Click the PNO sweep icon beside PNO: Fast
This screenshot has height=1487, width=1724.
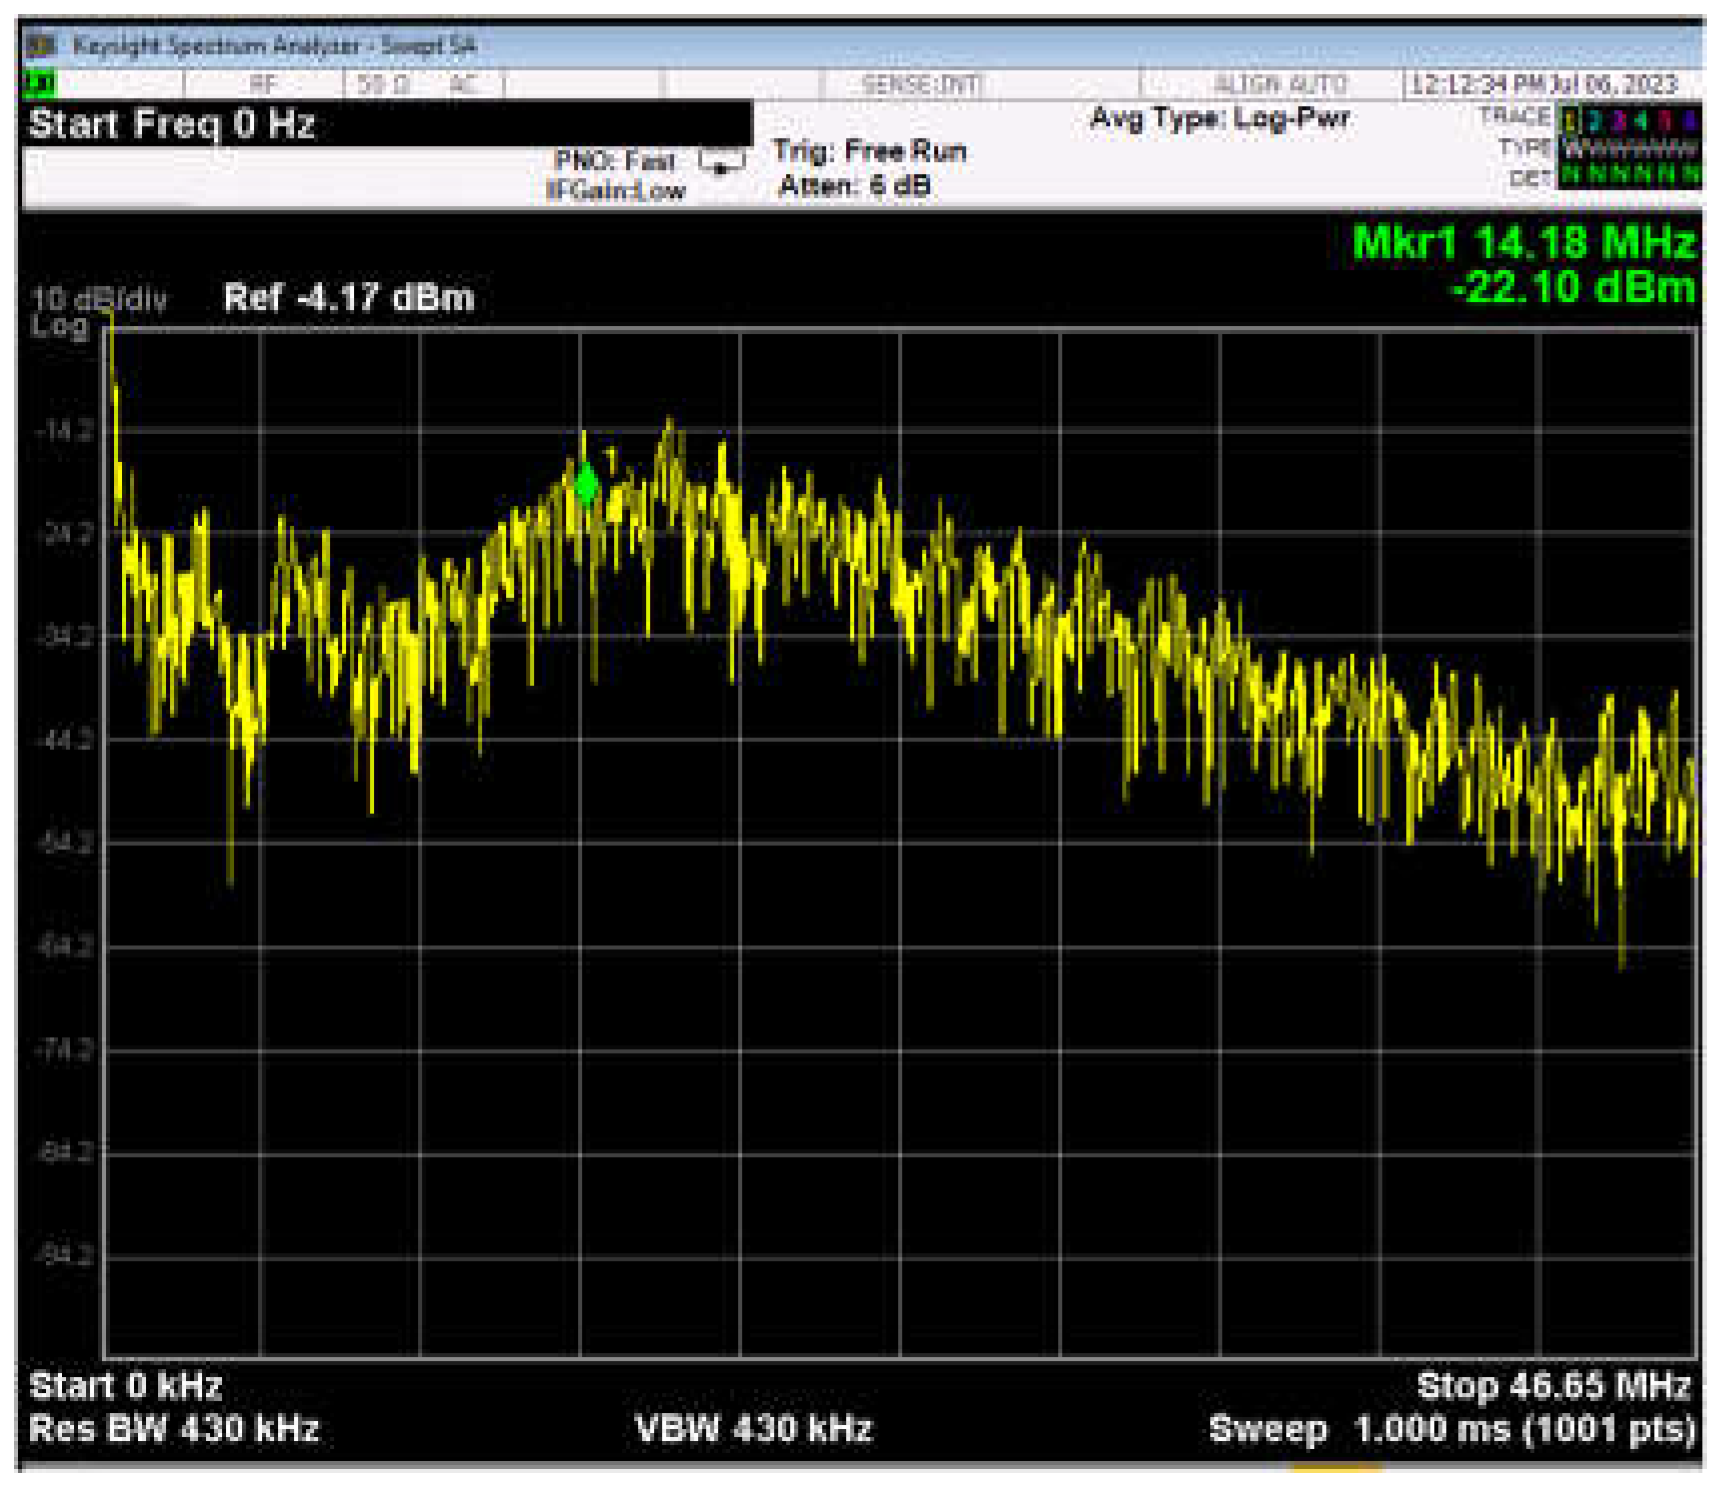(722, 162)
